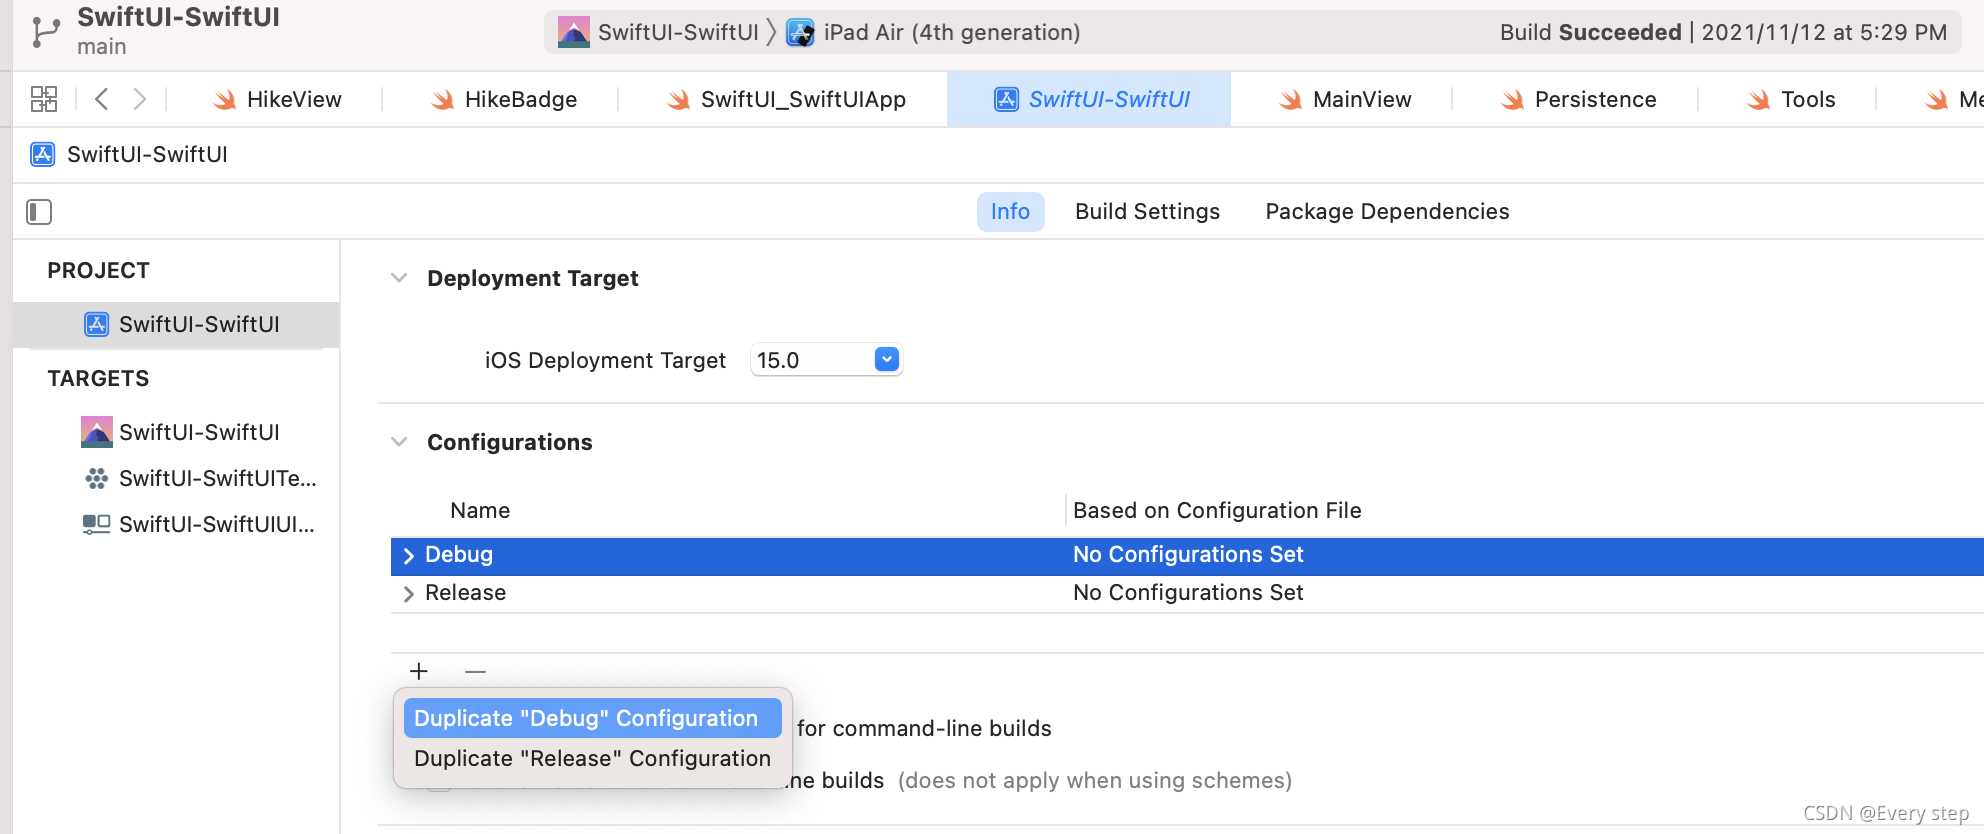Select the Info tab

pyautogui.click(x=1010, y=212)
